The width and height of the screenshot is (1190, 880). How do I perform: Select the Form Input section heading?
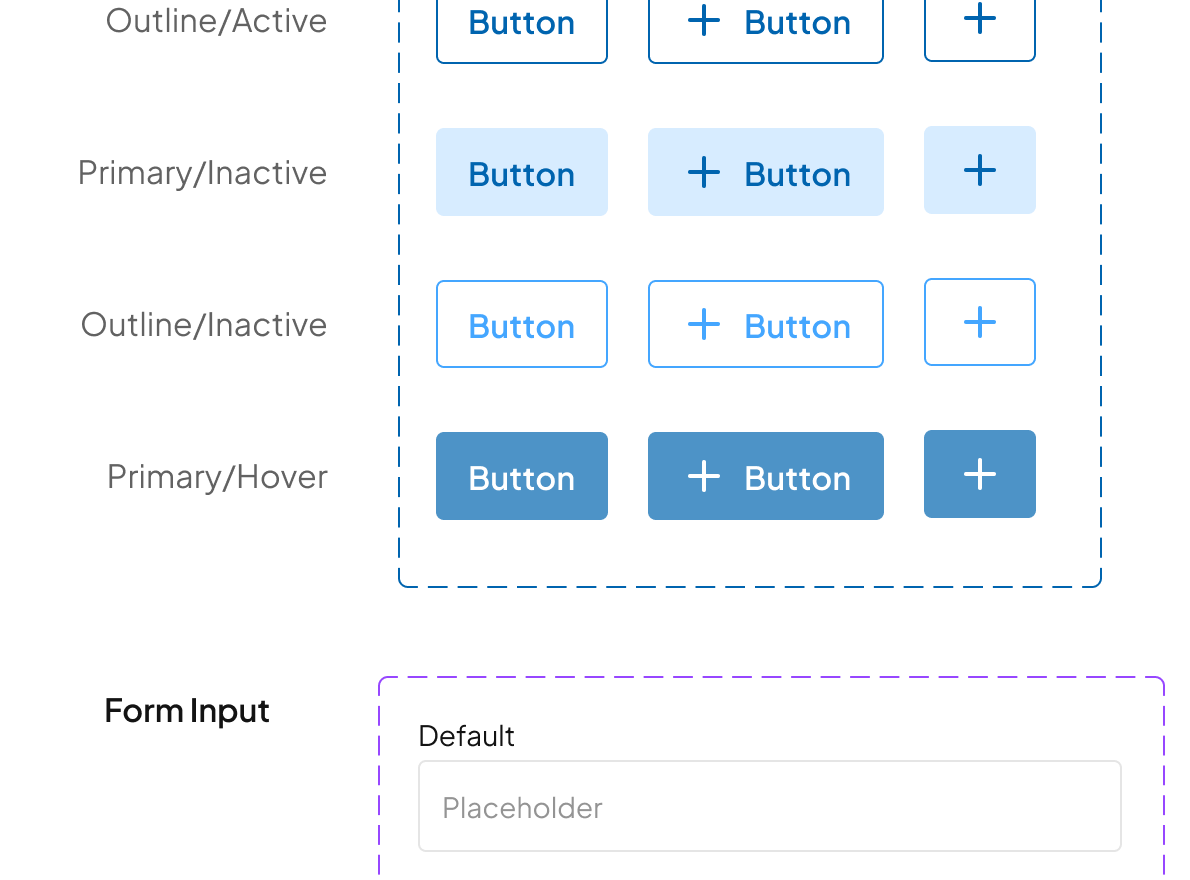pos(187,711)
